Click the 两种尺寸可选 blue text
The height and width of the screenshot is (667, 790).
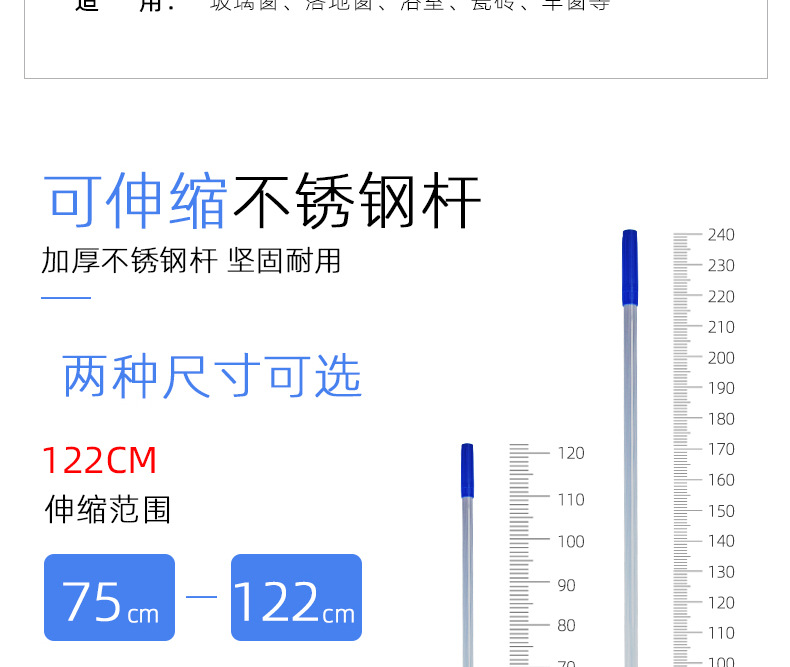212,376
